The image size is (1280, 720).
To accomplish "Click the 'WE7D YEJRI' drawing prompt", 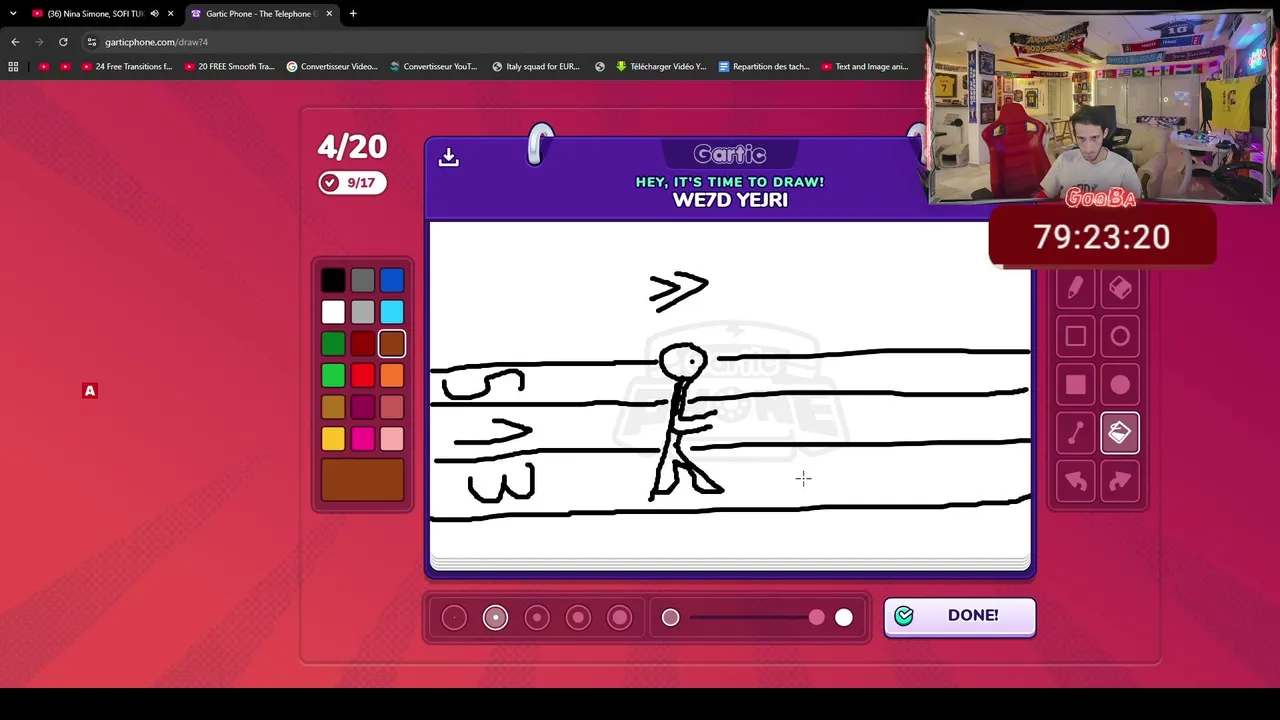I will 730,200.
